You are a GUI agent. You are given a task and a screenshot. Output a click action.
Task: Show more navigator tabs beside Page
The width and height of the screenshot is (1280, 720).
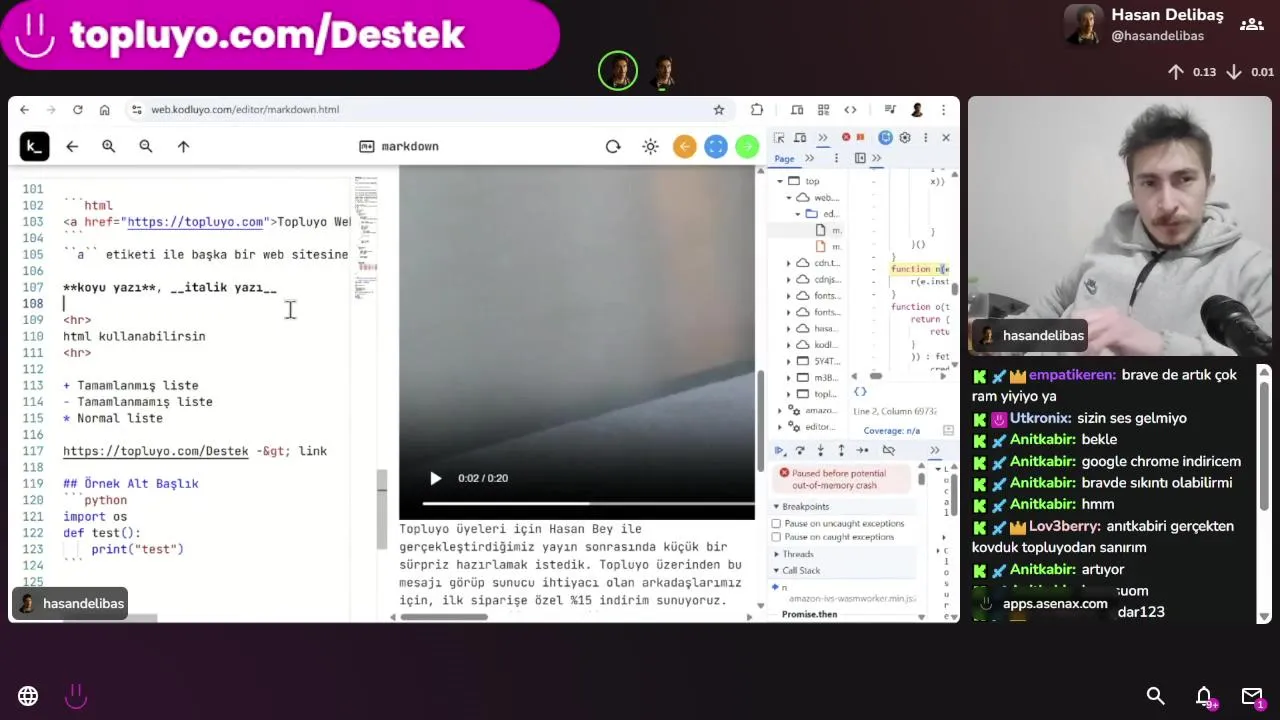pos(810,158)
